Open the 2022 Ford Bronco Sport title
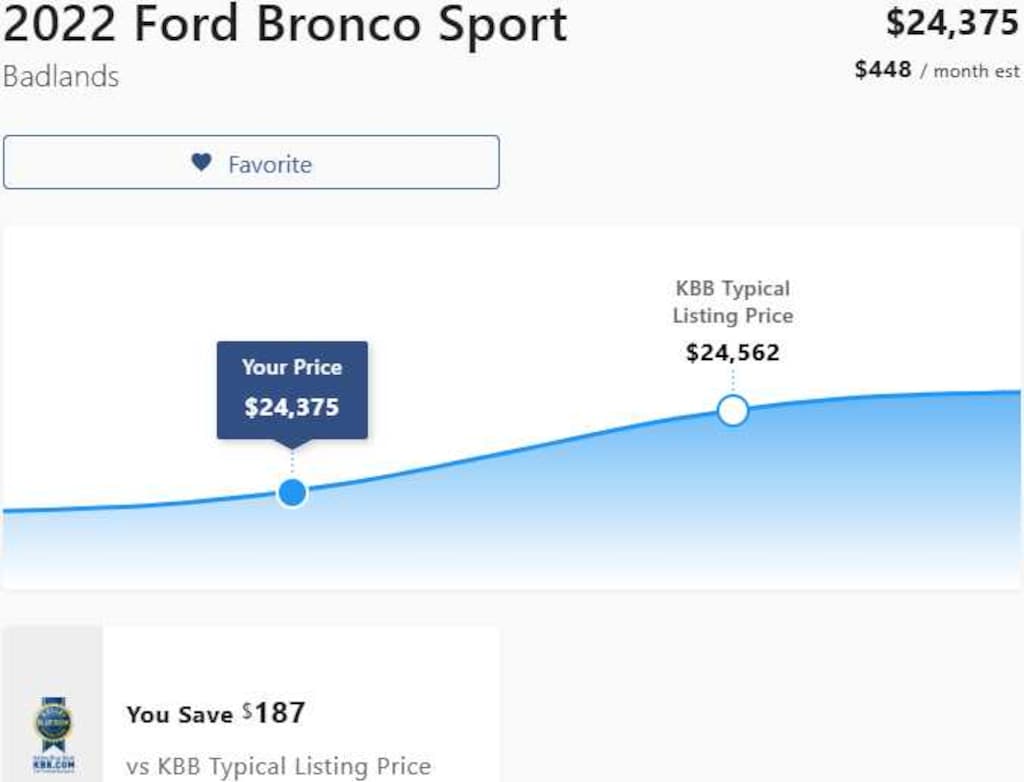Viewport: 1024px width, 782px height. click(x=283, y=25)
